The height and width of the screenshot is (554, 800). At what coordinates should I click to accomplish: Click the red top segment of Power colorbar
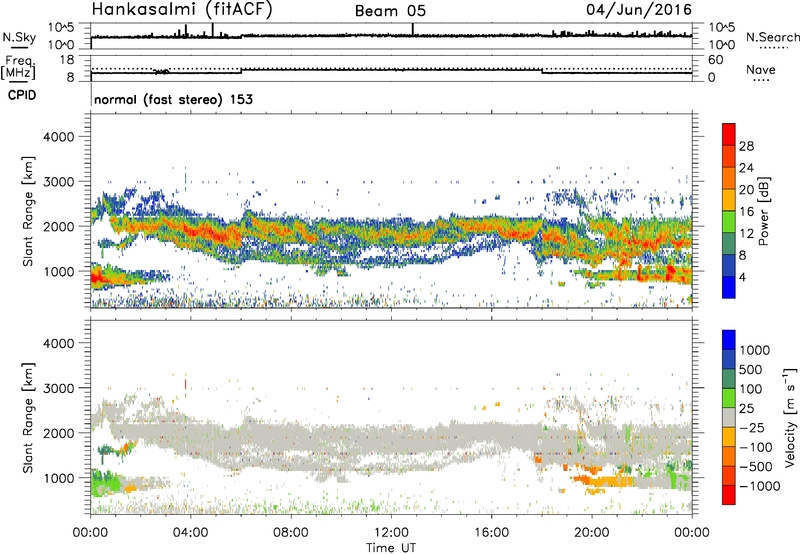coord(729,135)
